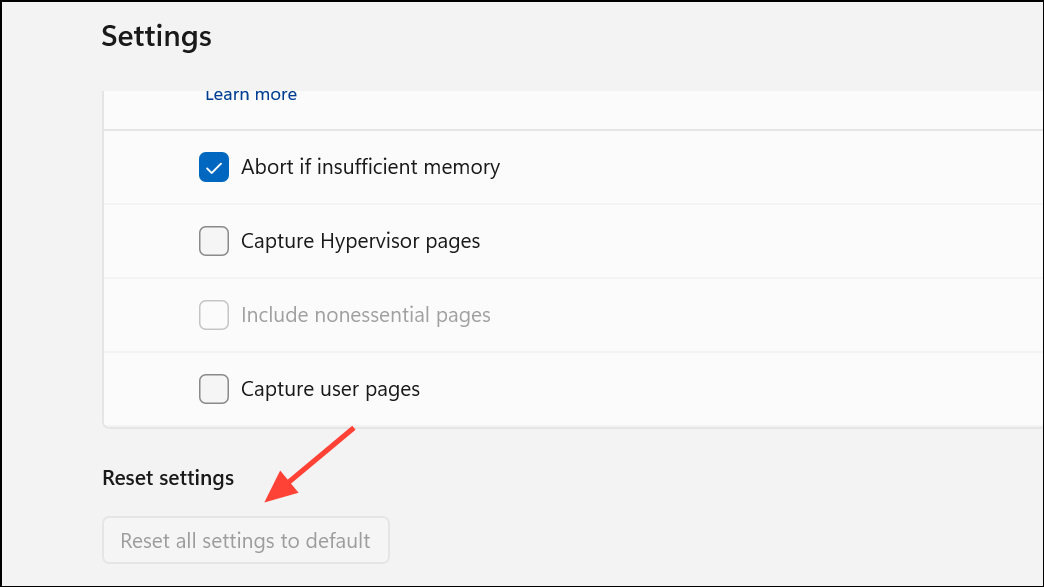The width and height of the screenshot is (1044, 587).
Task: Click the greyed-out Include nonessential pages checkbox
Action: click(214, 315)
